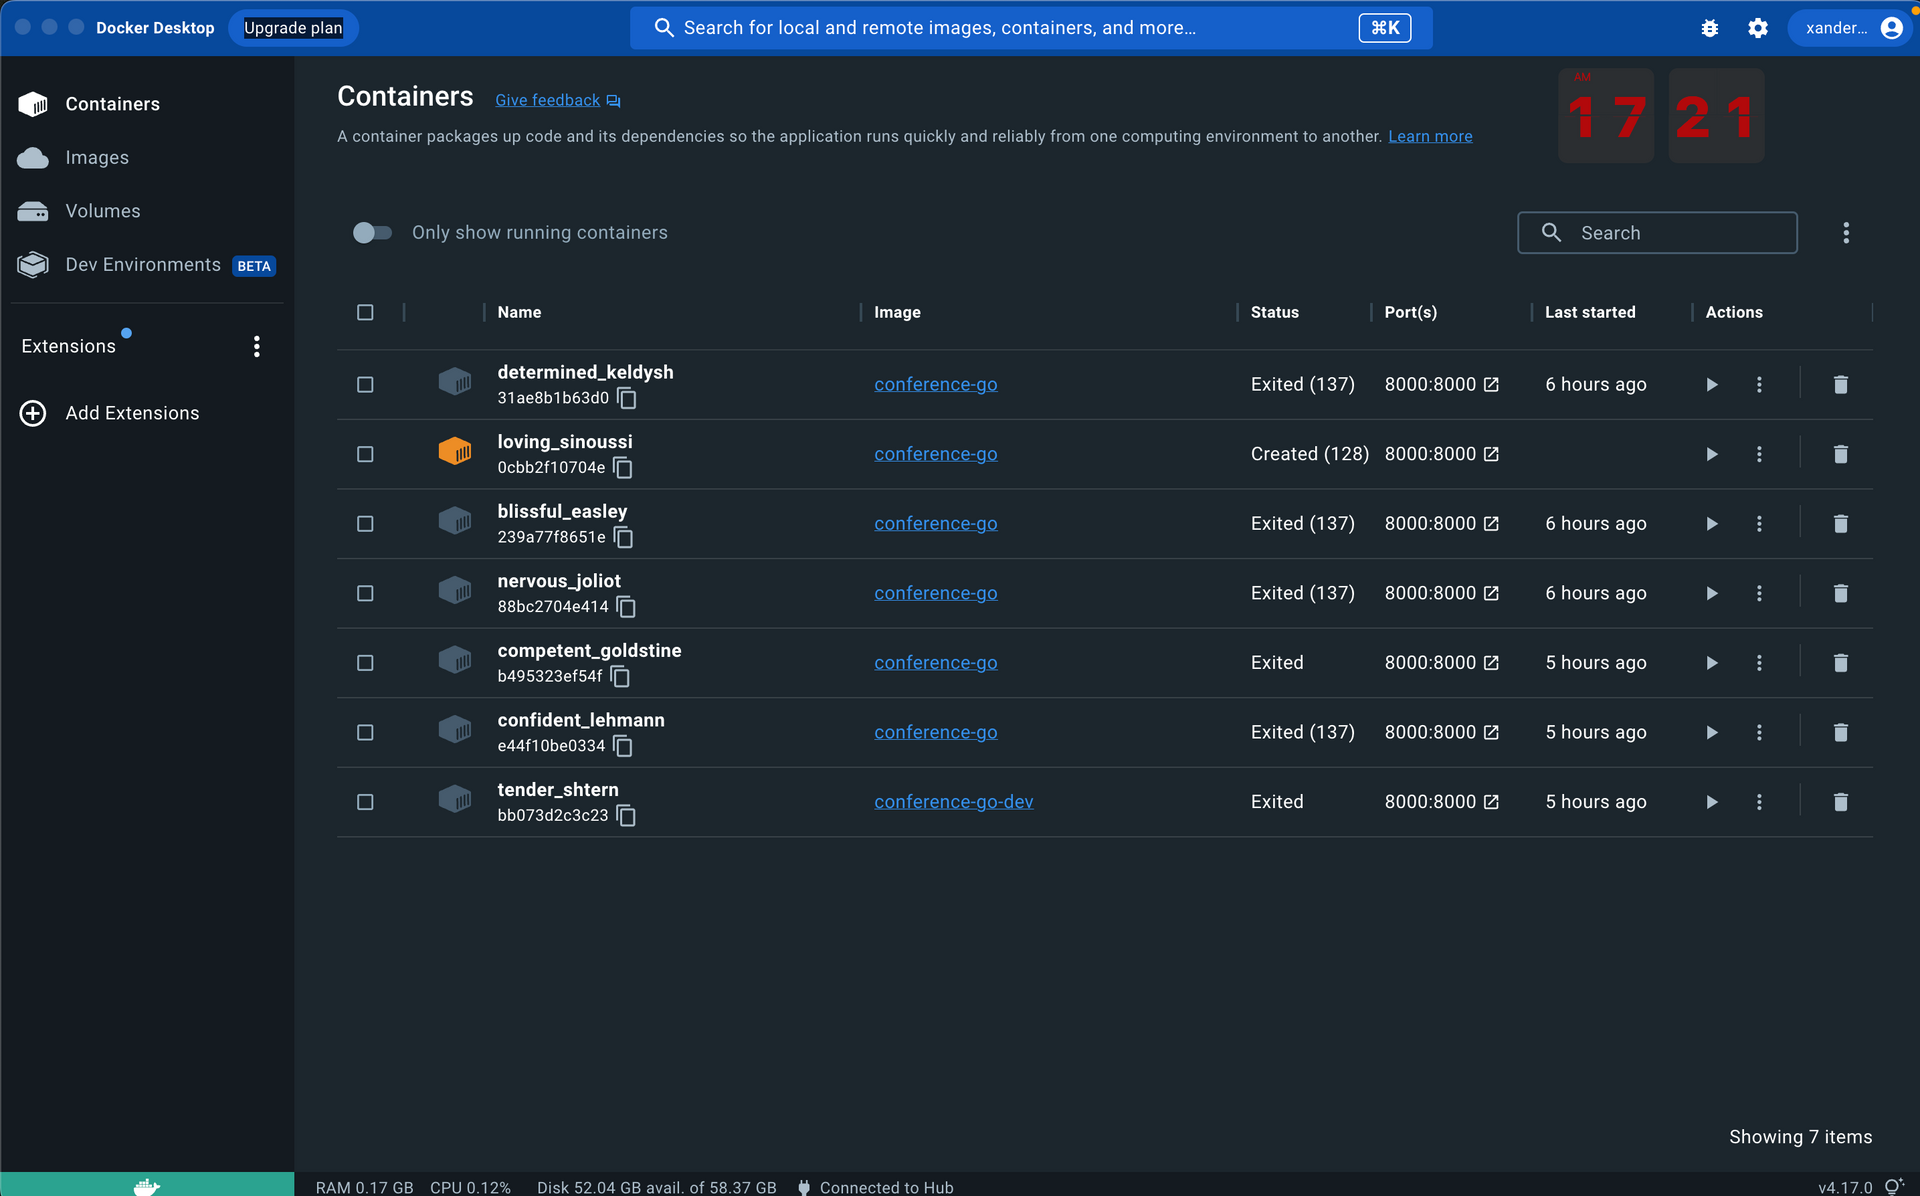Check the competent_goldstine row checkbox
Screen dimensions: 1920x1196
(x=365, y=663)
